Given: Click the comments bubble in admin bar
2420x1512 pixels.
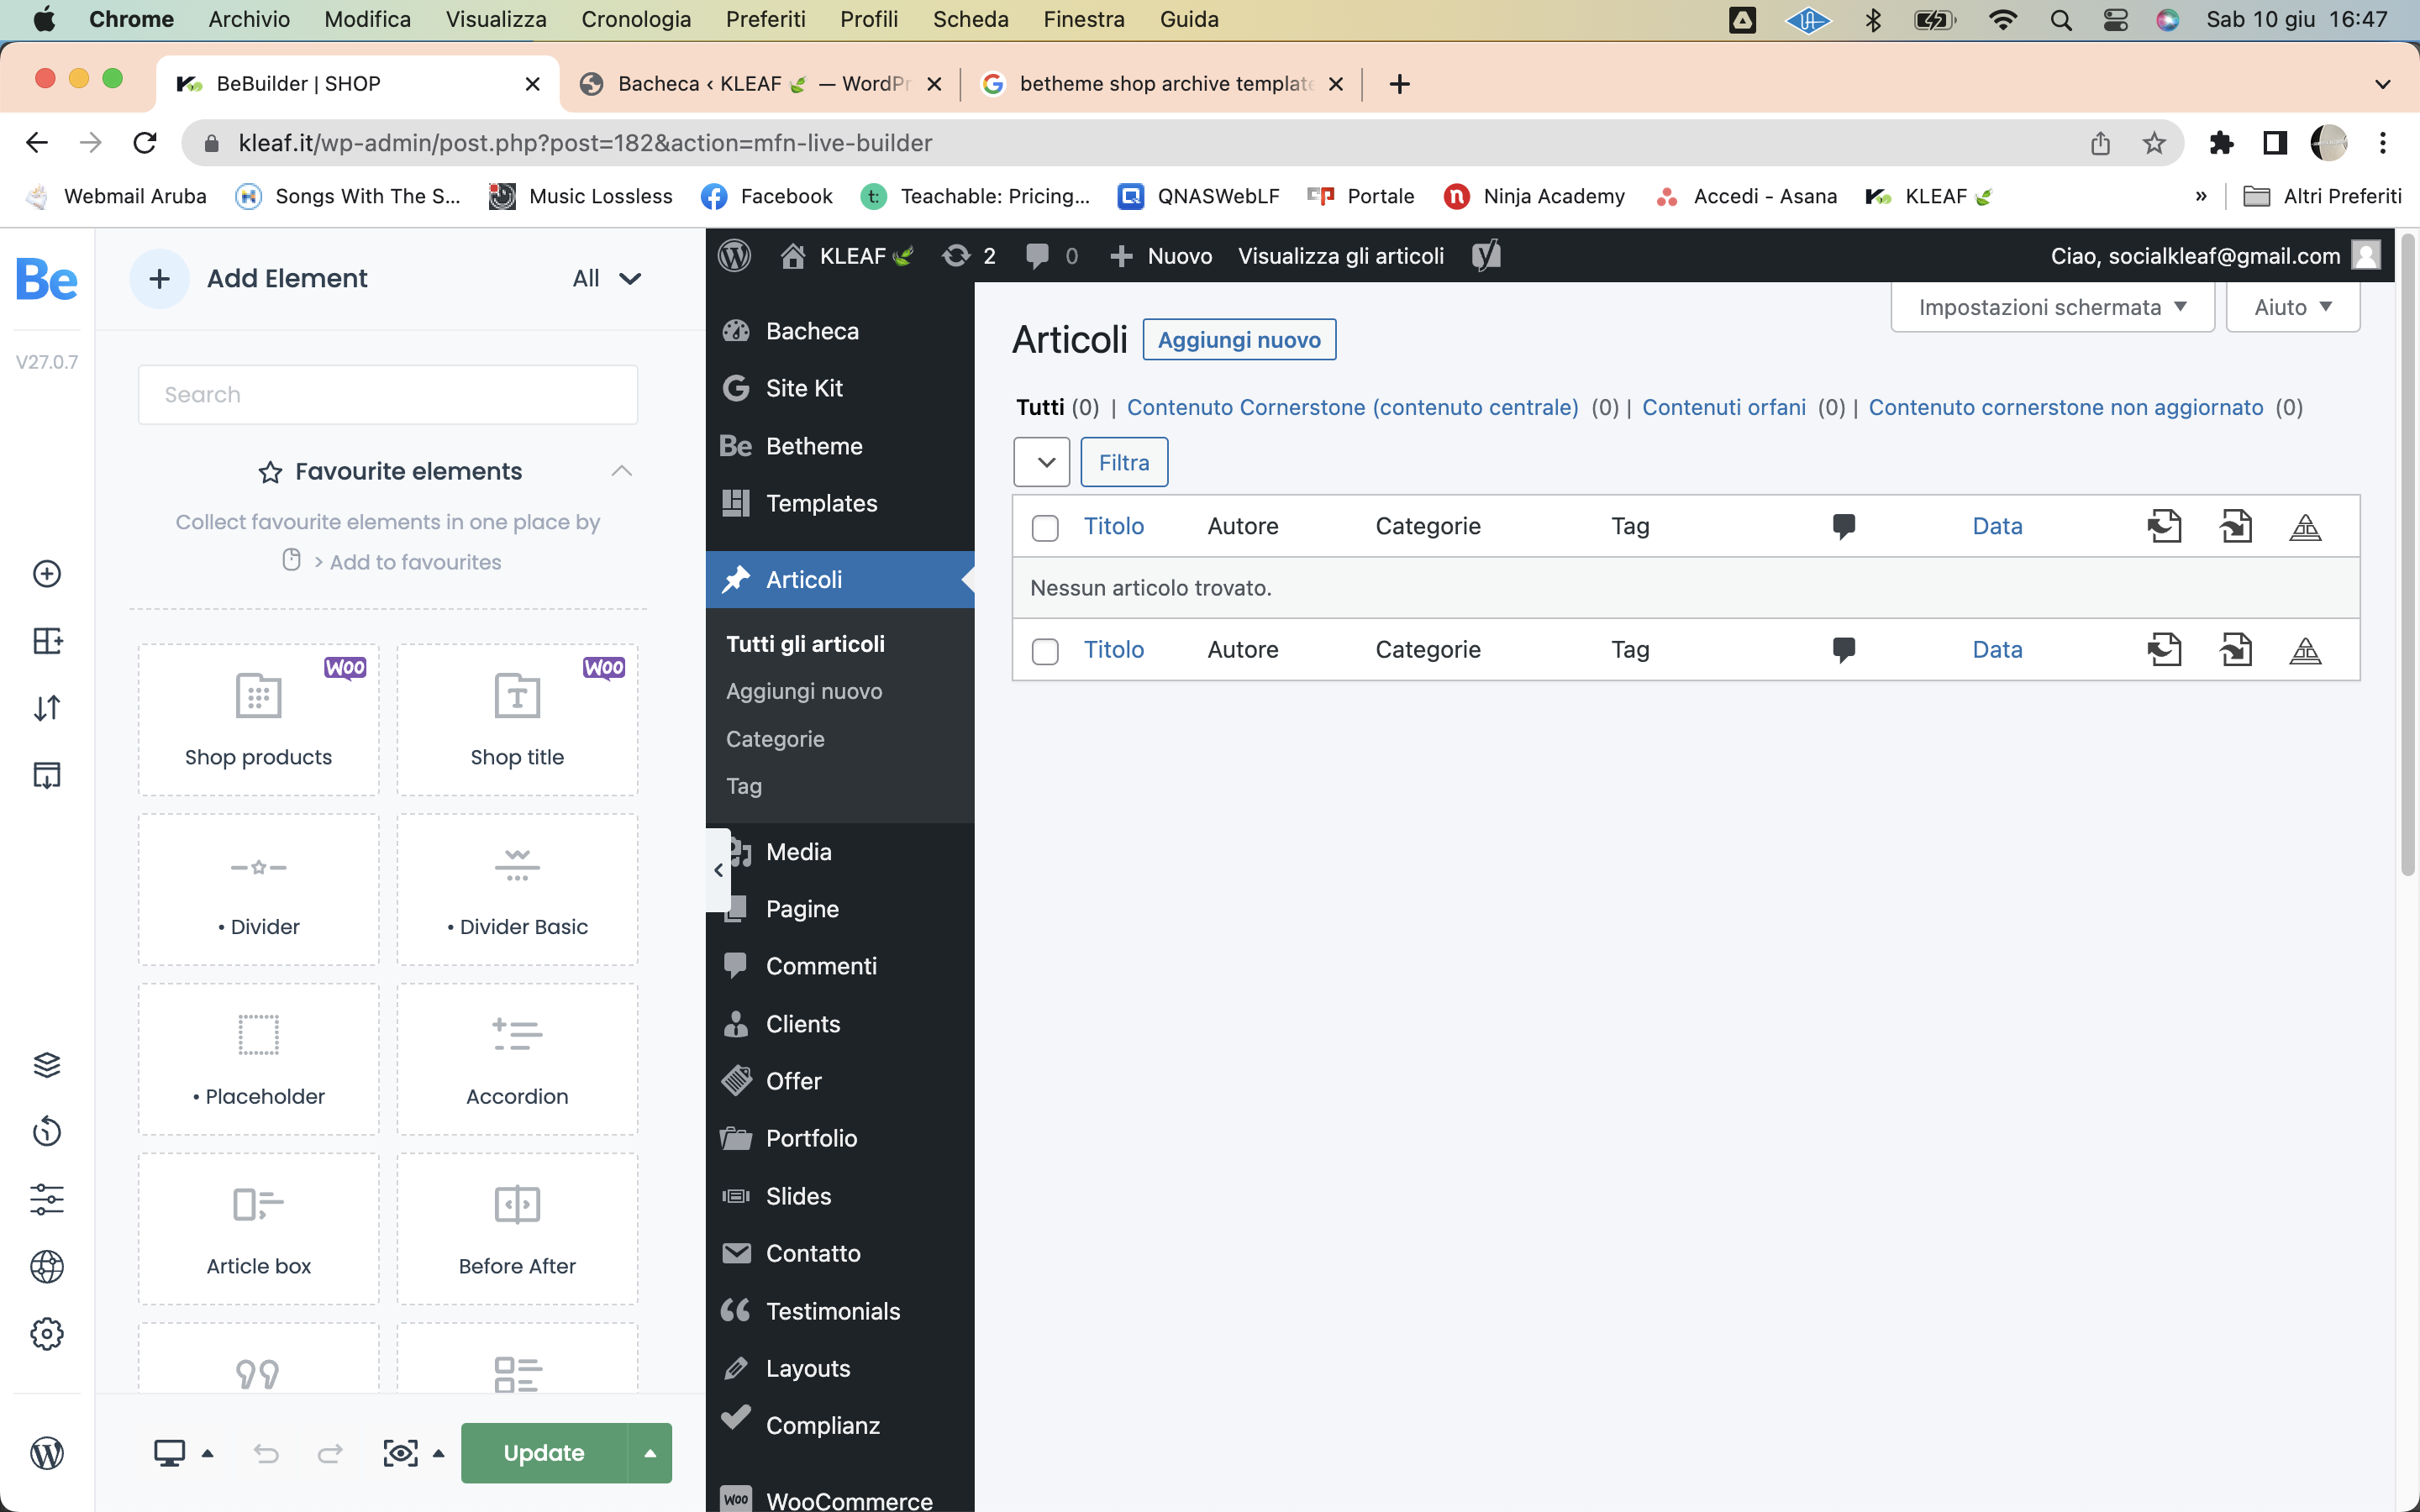Looking at the screenshot, I should pos(1052,256).
